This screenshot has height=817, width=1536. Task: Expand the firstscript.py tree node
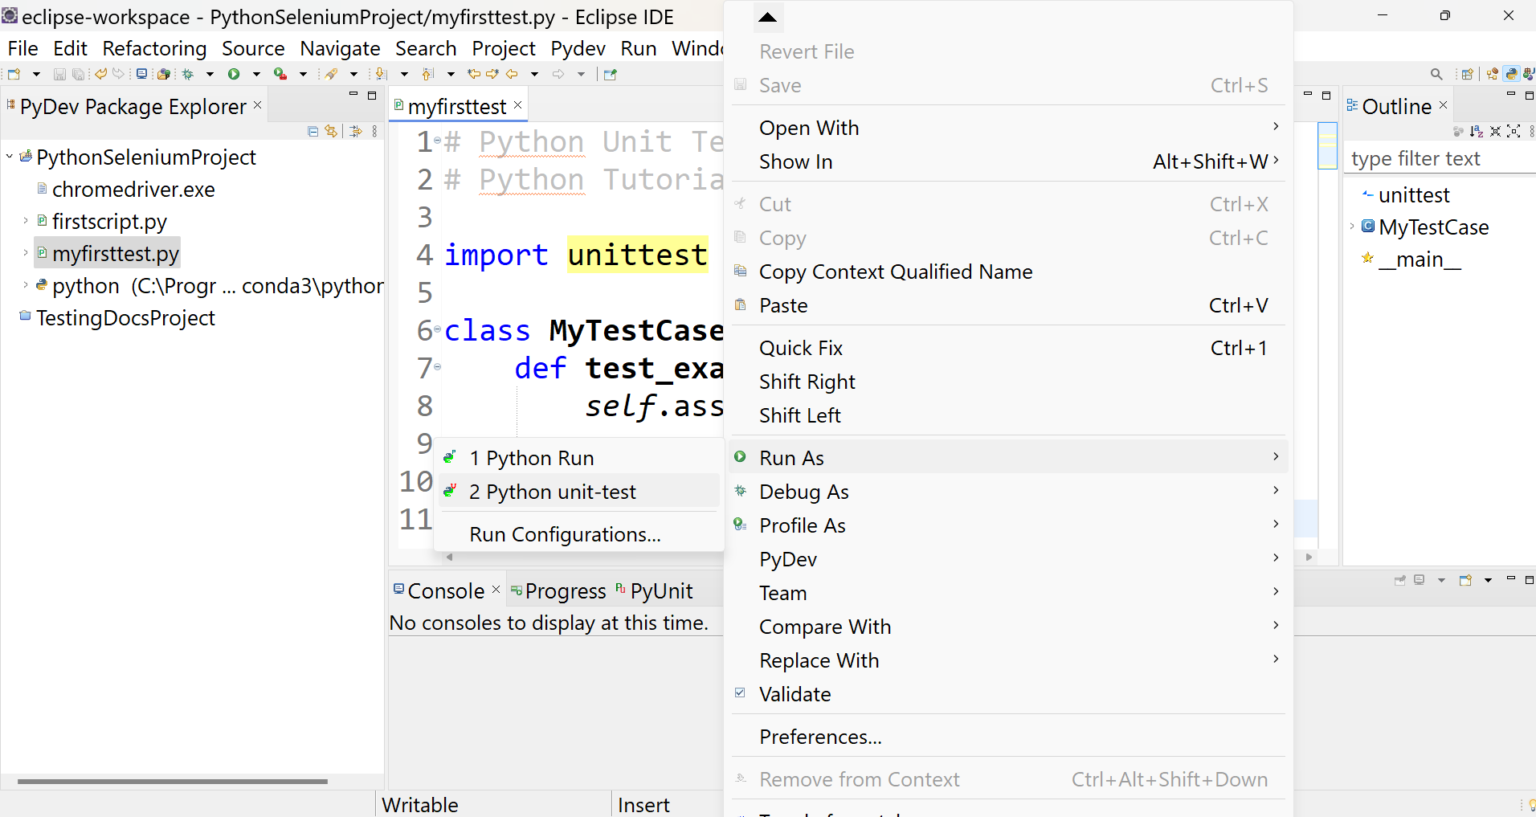(x=26, y=221)
